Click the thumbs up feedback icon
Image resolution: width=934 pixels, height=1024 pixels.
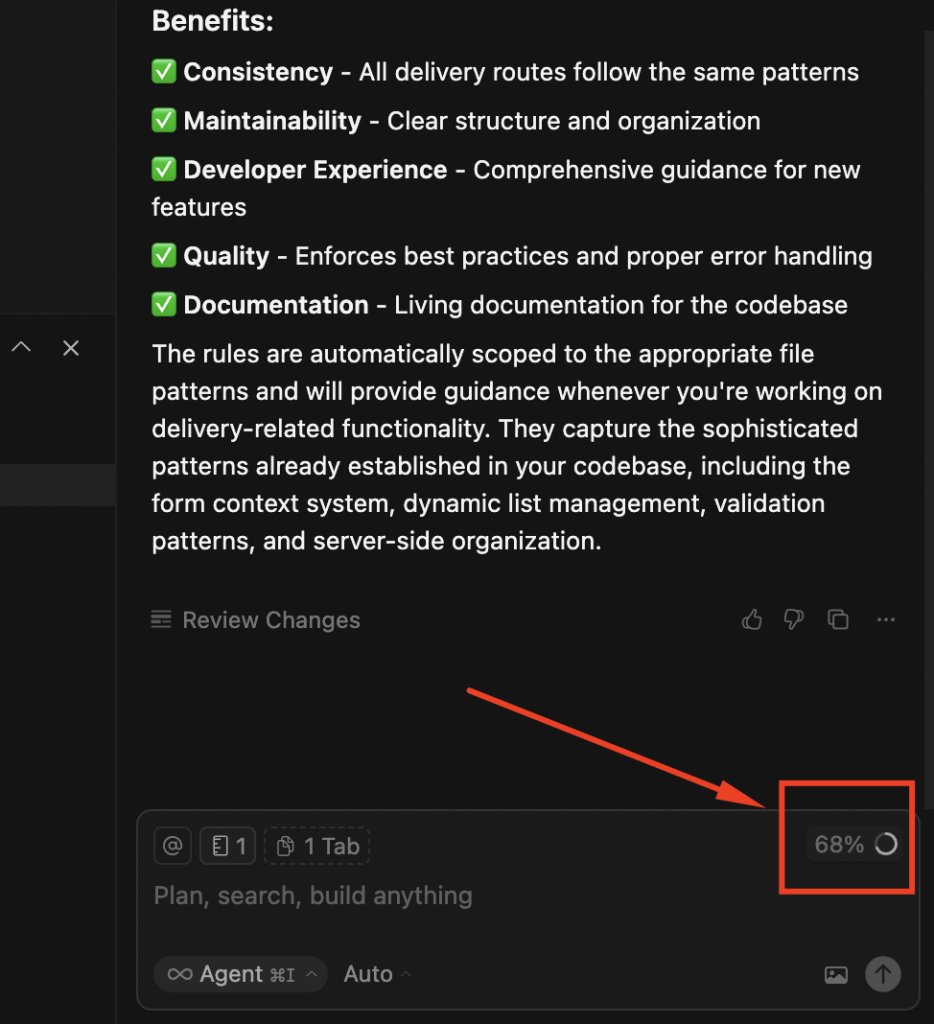pos(752,620)
